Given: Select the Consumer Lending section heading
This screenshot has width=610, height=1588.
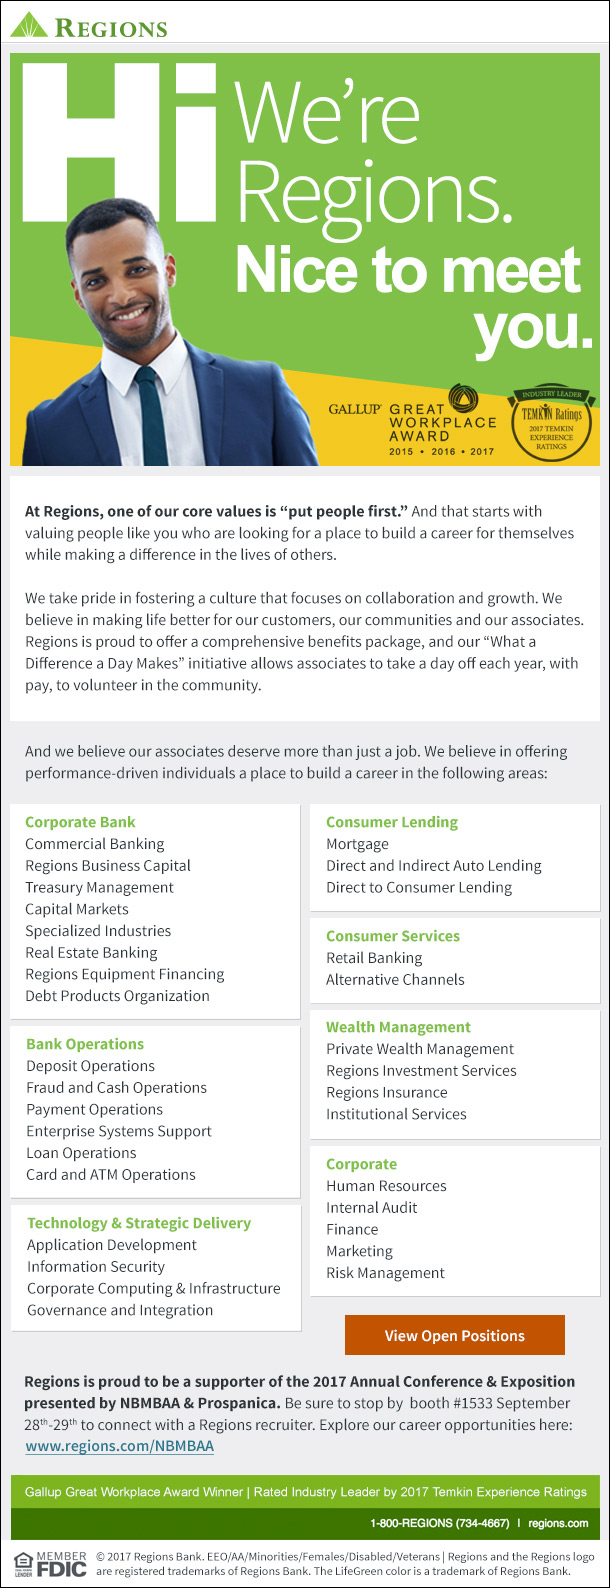Looking at the screenshot, I should tap(392, 821).
